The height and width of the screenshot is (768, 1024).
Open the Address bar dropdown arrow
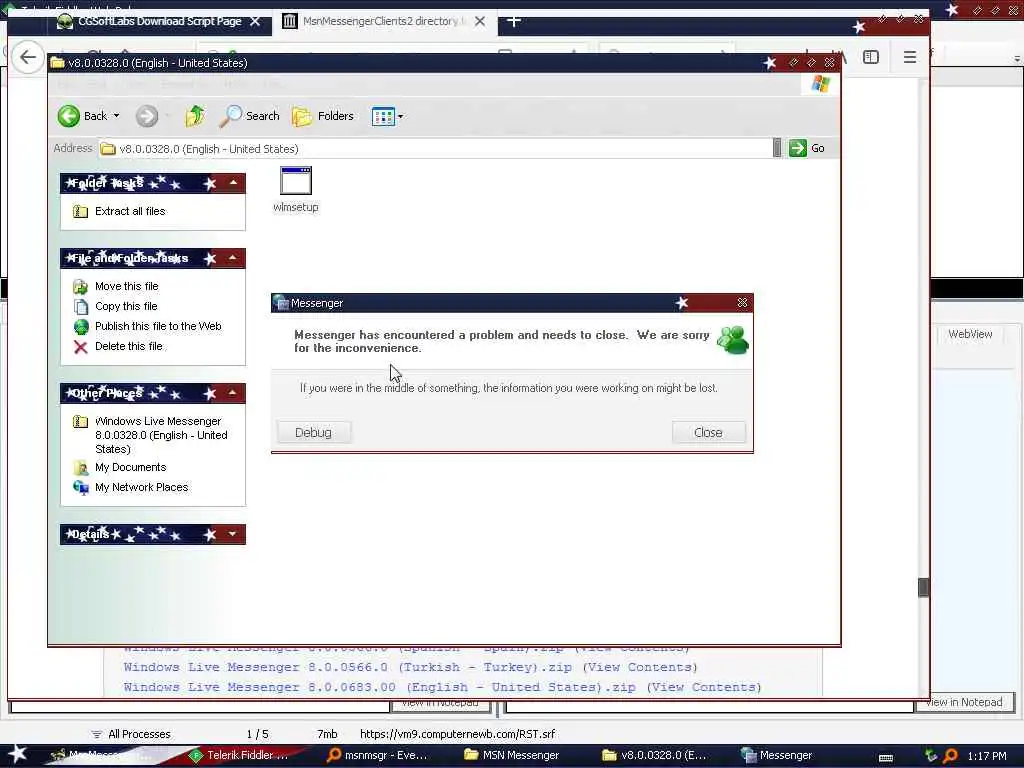pos(776,148)
